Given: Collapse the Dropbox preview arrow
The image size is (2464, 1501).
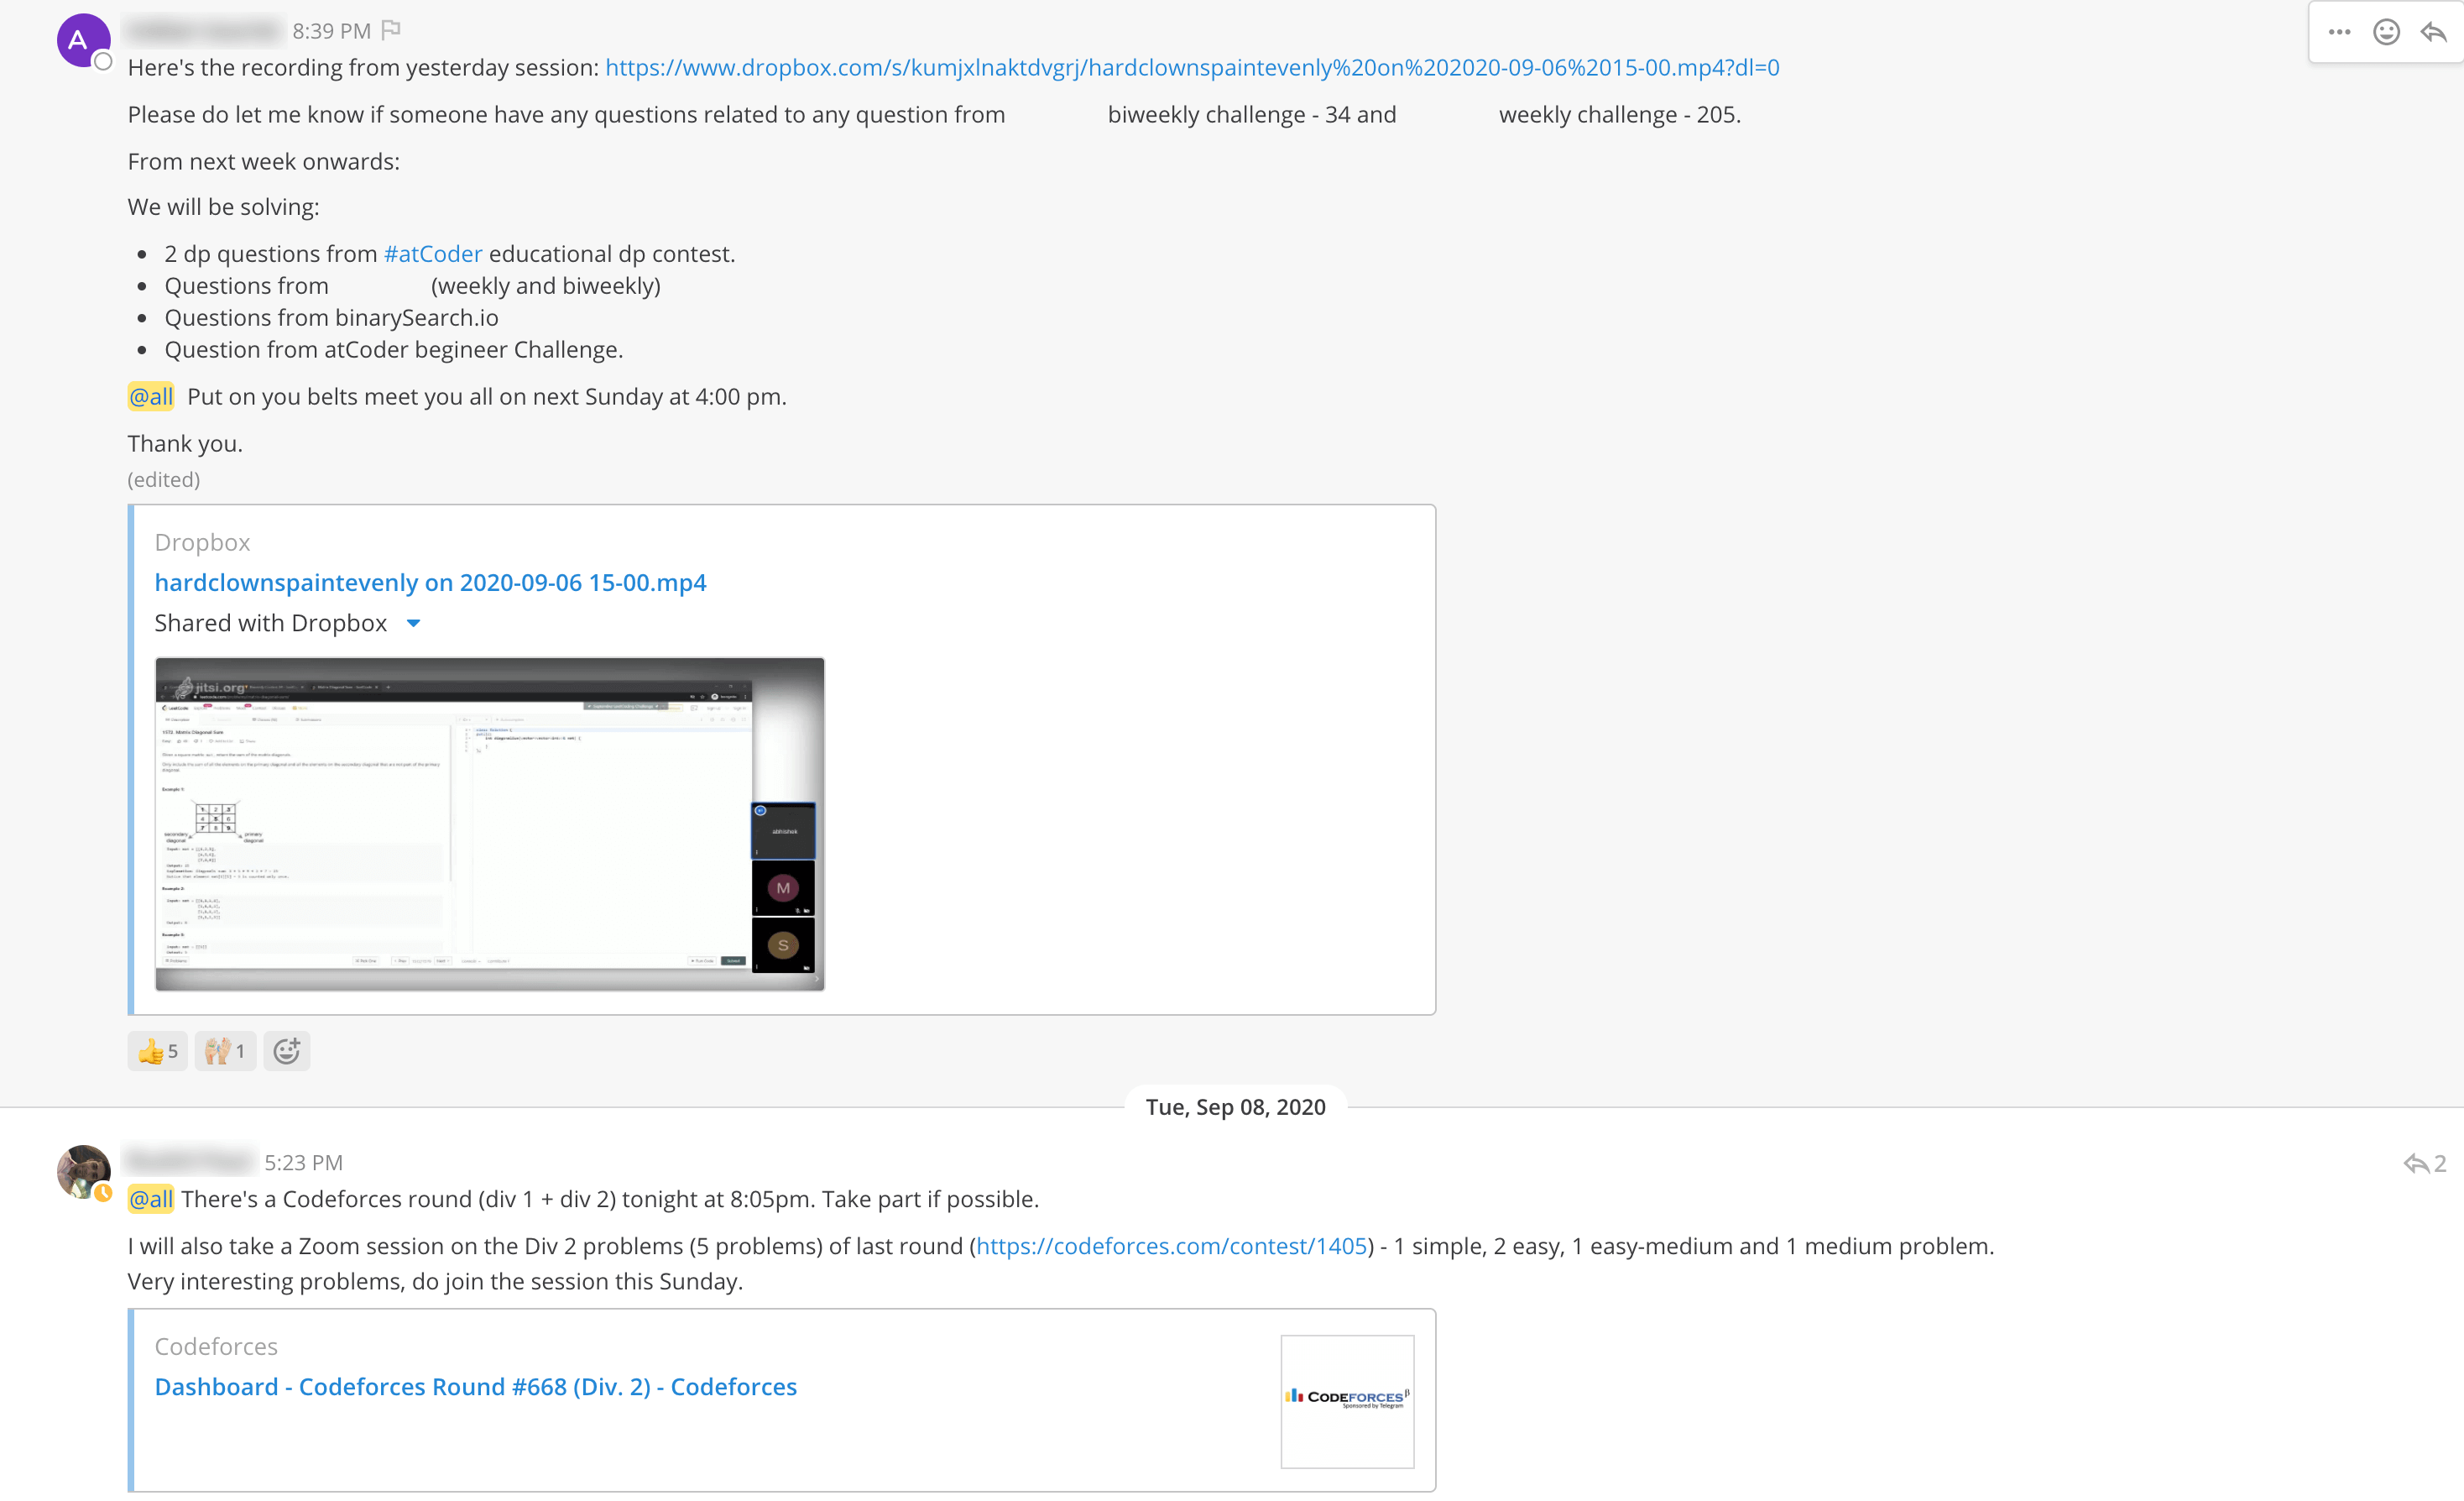Looking at the screenshot, I should [x=413, y=623].
